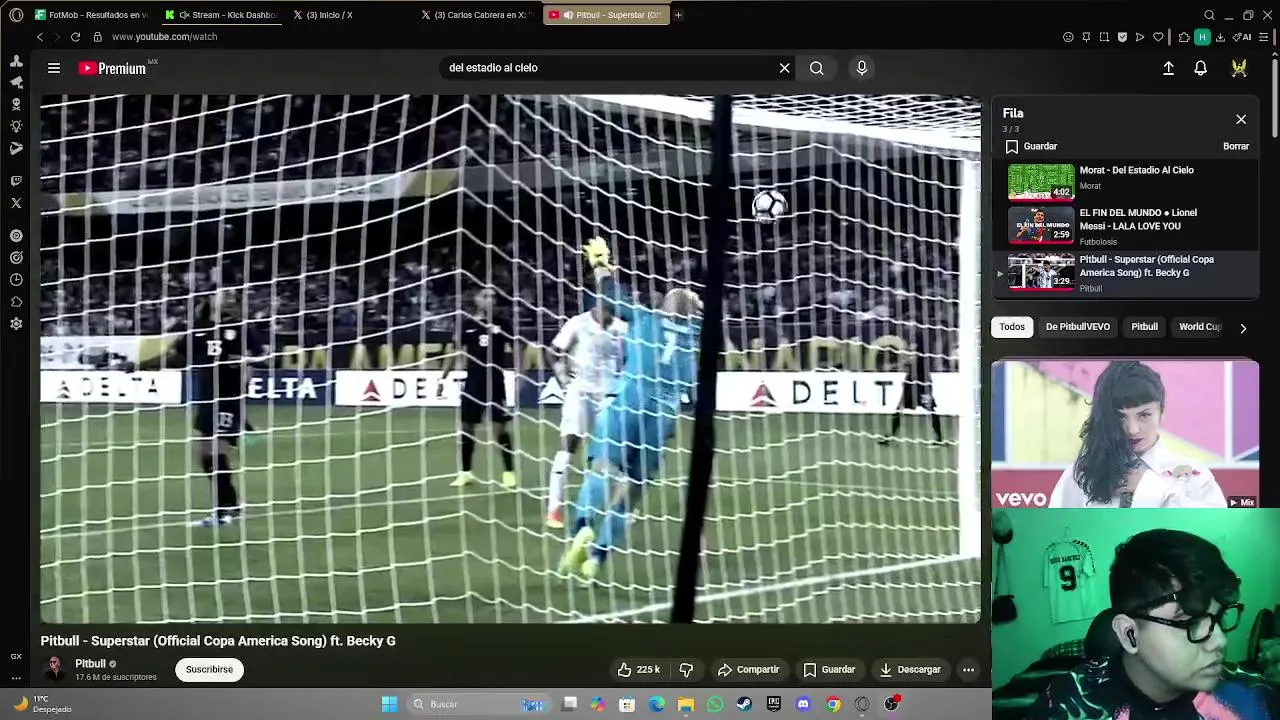The width and height of the screenshot is (1280, 720).
Task: Switch to Carlos Cabrera en X tab
Action: click(478, 15)
